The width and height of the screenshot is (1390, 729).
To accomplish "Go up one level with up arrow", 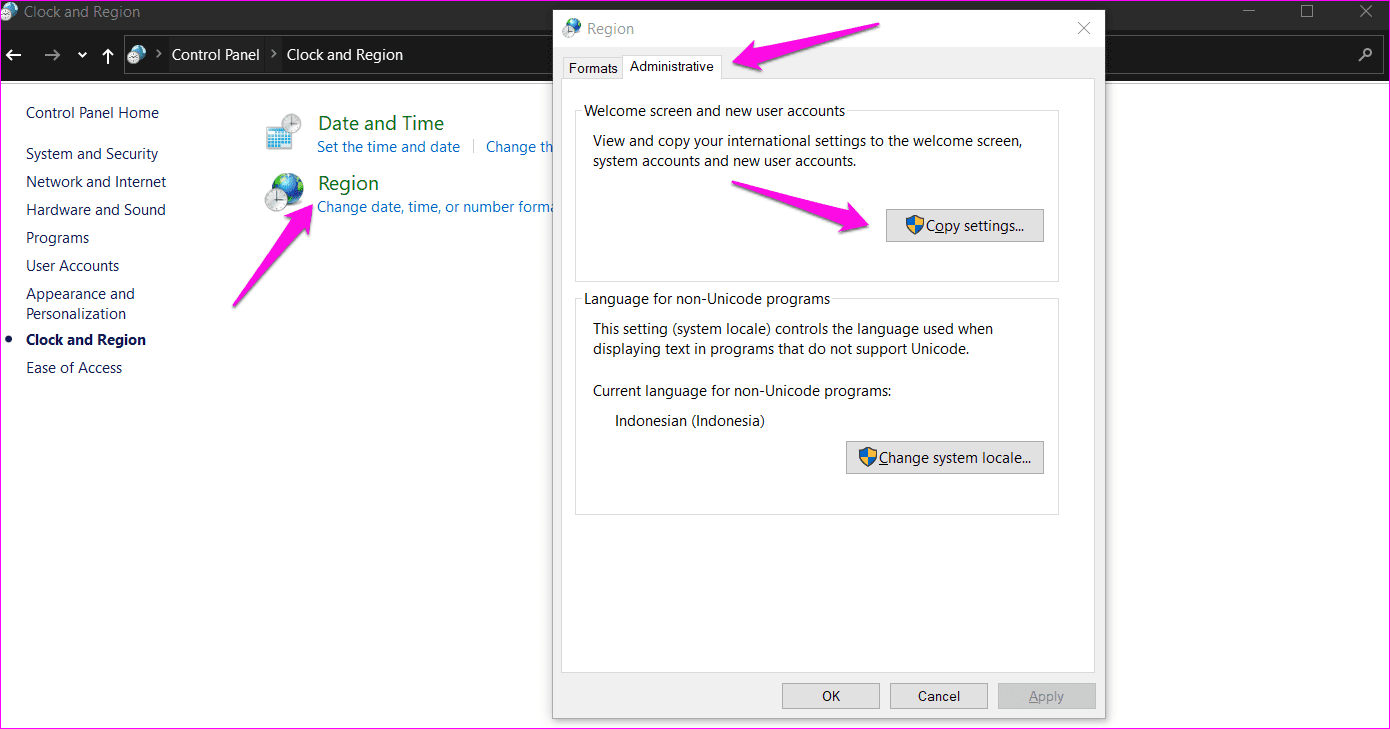I will 108,55.
